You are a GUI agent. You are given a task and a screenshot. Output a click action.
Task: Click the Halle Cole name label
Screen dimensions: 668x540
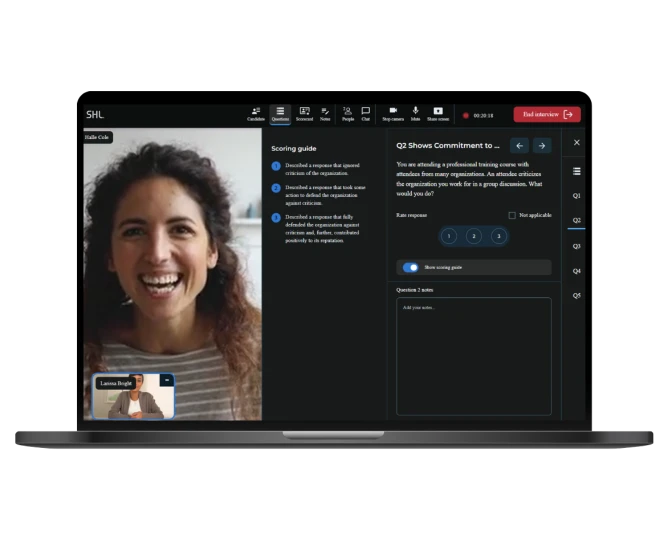(x=98, y=137)
